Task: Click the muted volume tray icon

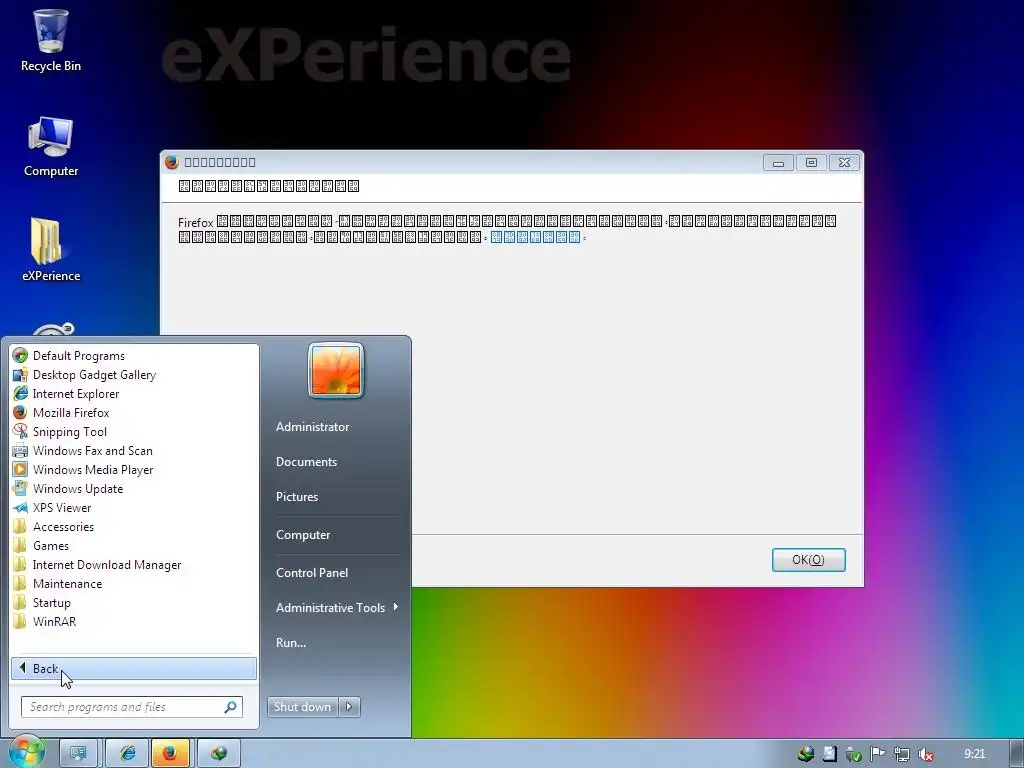Action: [925, 754]
